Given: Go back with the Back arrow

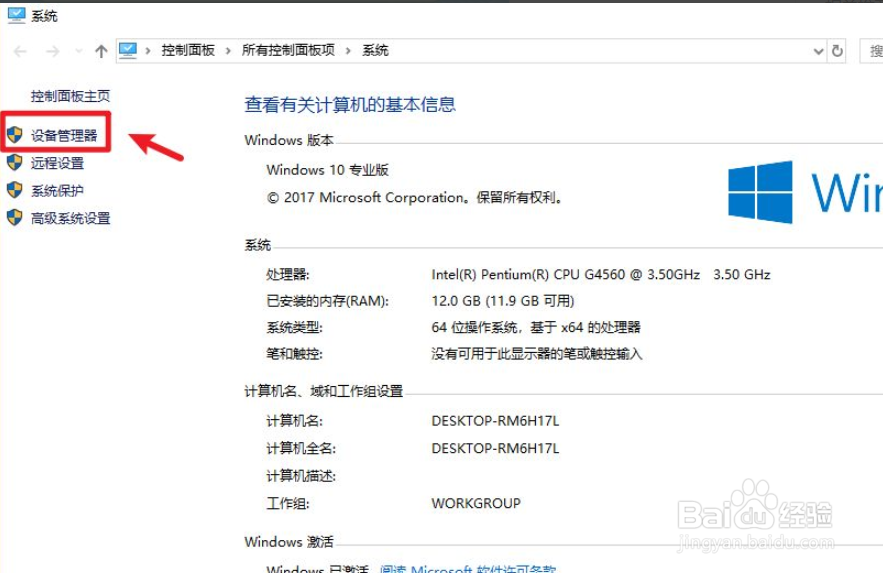Looking at the screenshot, I should pyautogui.click(x=20, y=51).
